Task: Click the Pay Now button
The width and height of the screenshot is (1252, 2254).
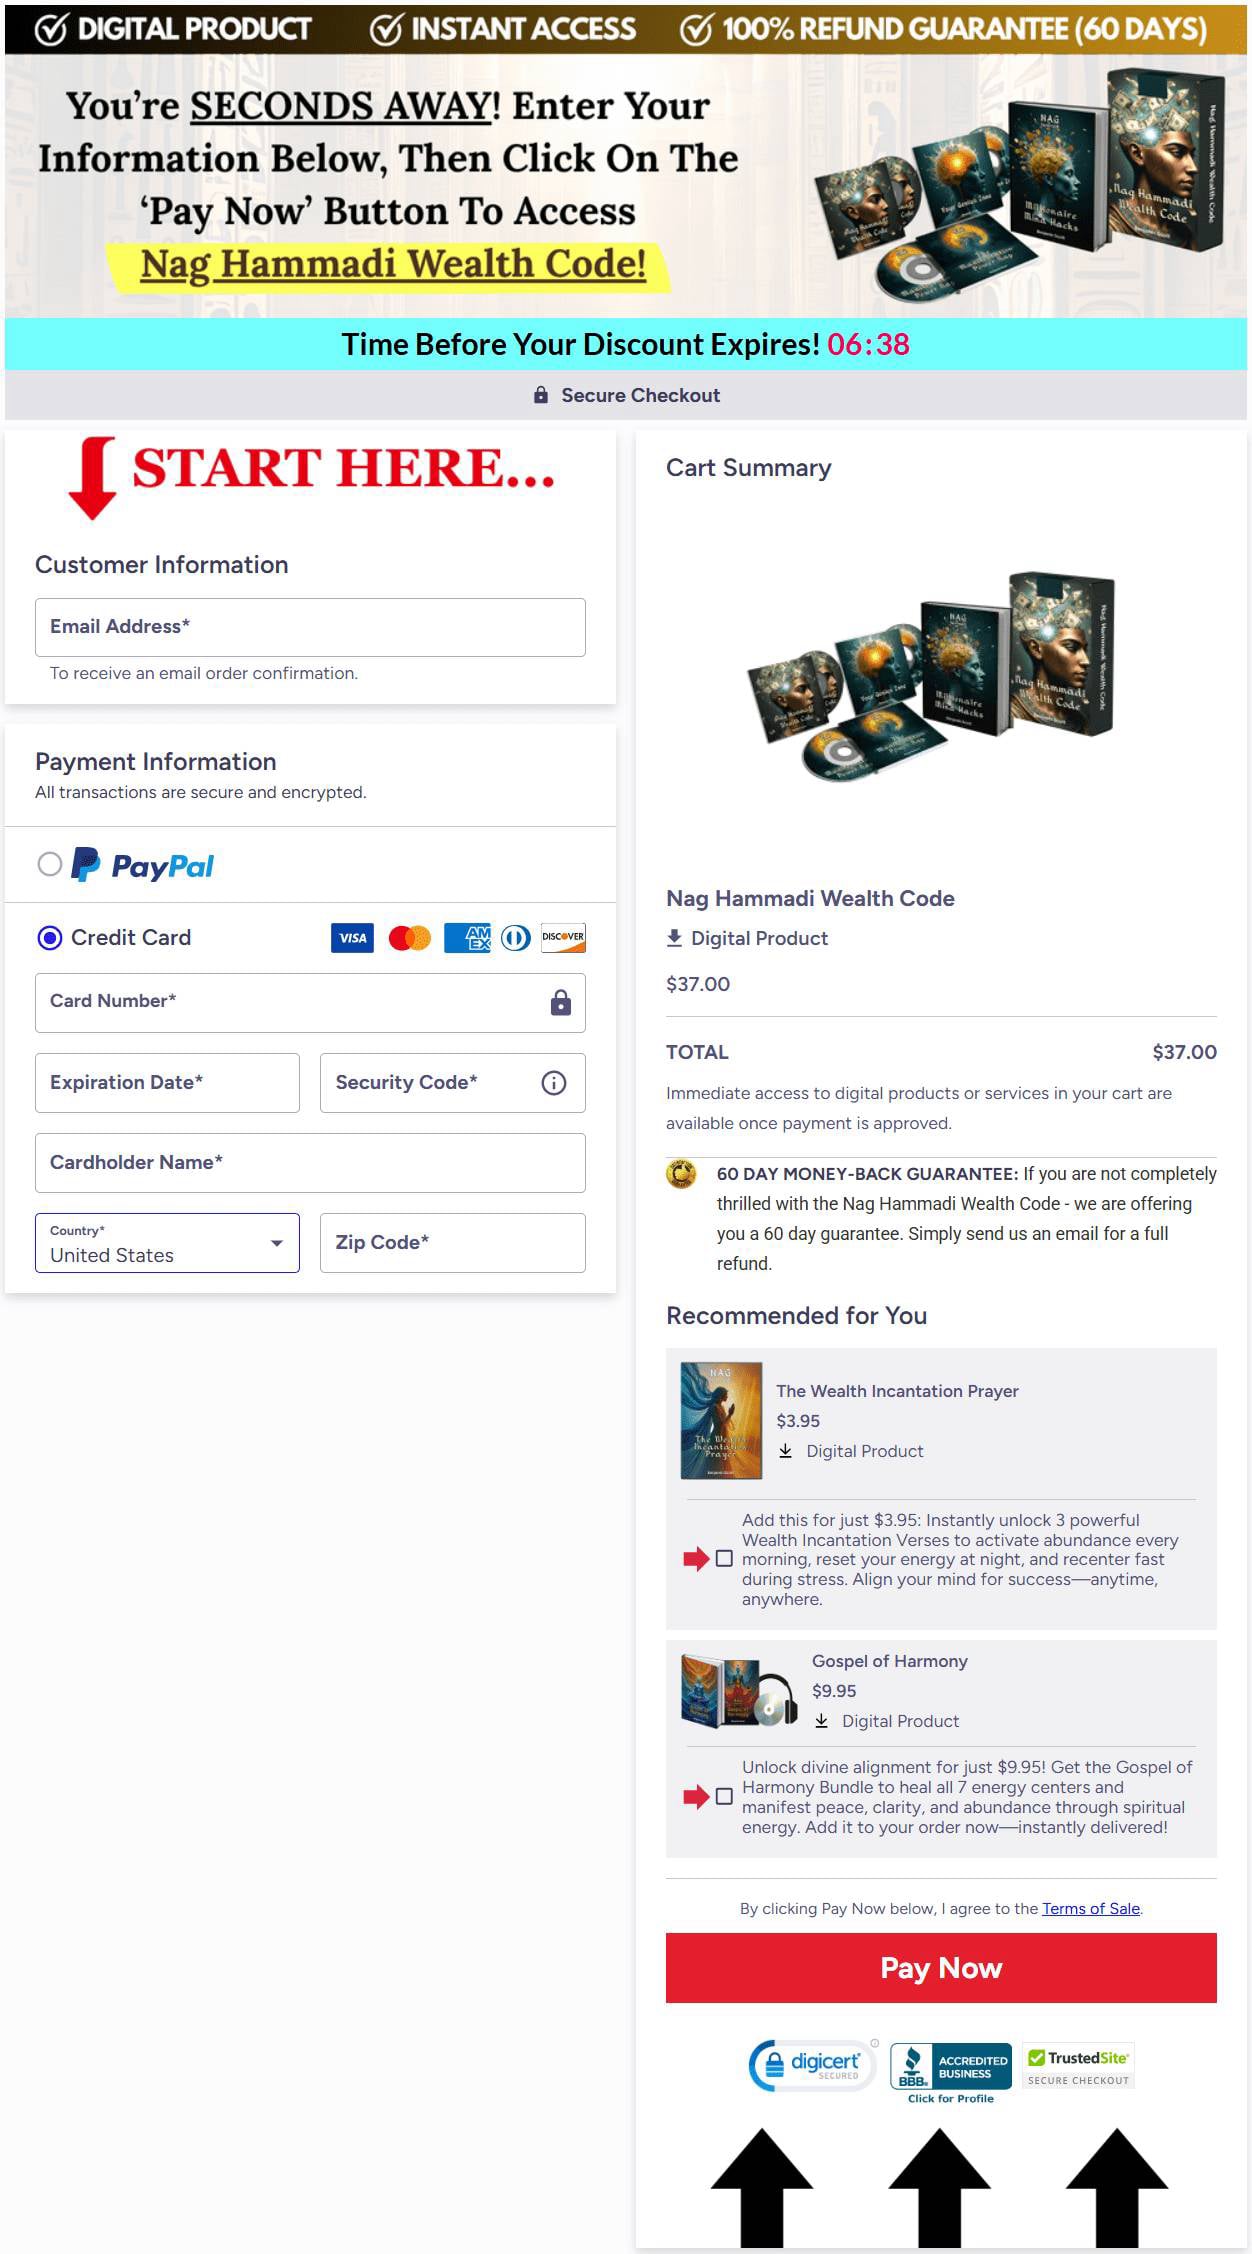Action: point(941,1968)
